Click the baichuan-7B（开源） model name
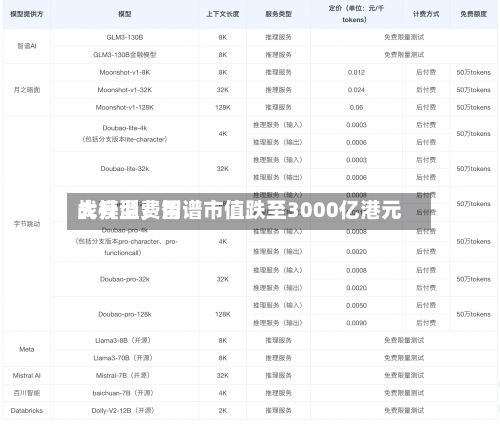The width and height of the screenshot is (500, 424). 124,393
